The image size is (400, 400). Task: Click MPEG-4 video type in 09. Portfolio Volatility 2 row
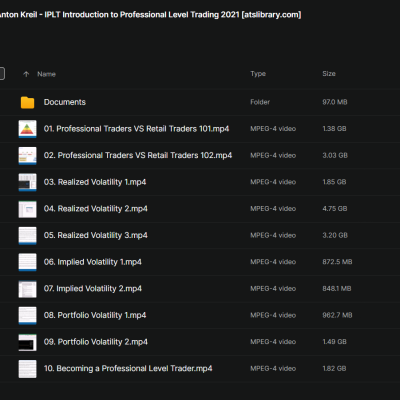point(273,342)
